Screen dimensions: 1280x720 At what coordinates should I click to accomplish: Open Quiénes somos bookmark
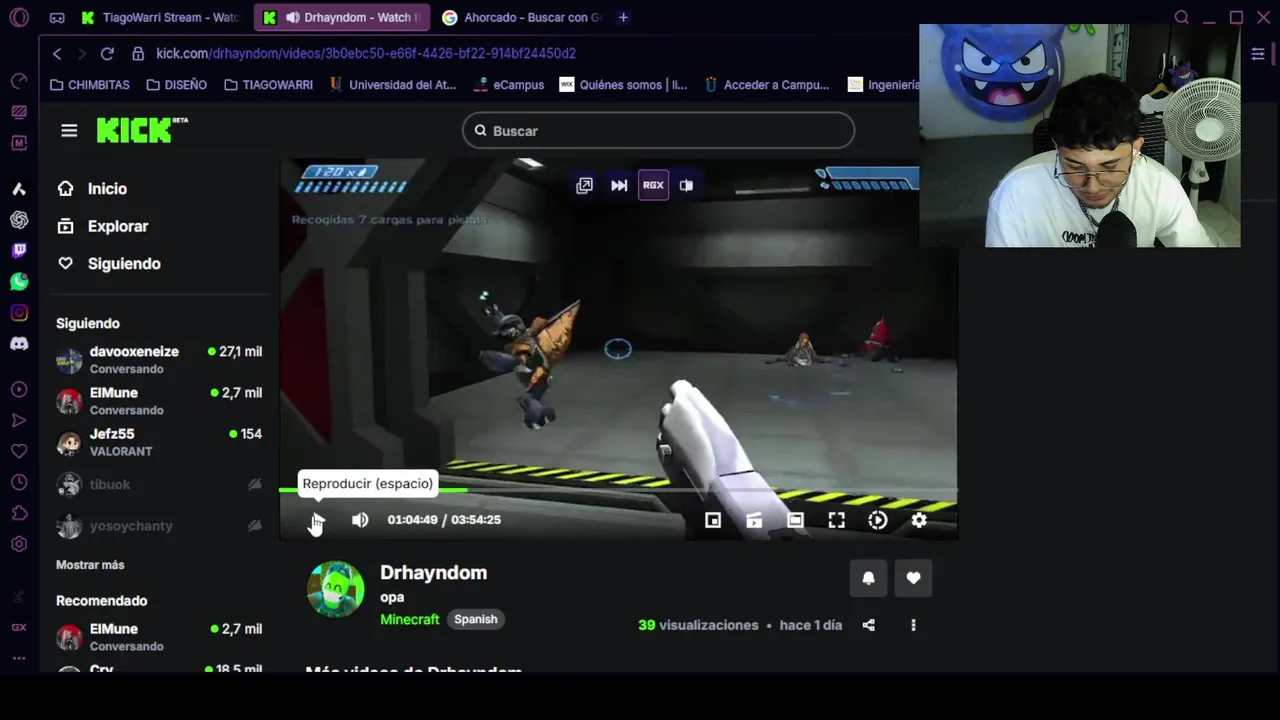pyautogui.click(x=624, y=85)
